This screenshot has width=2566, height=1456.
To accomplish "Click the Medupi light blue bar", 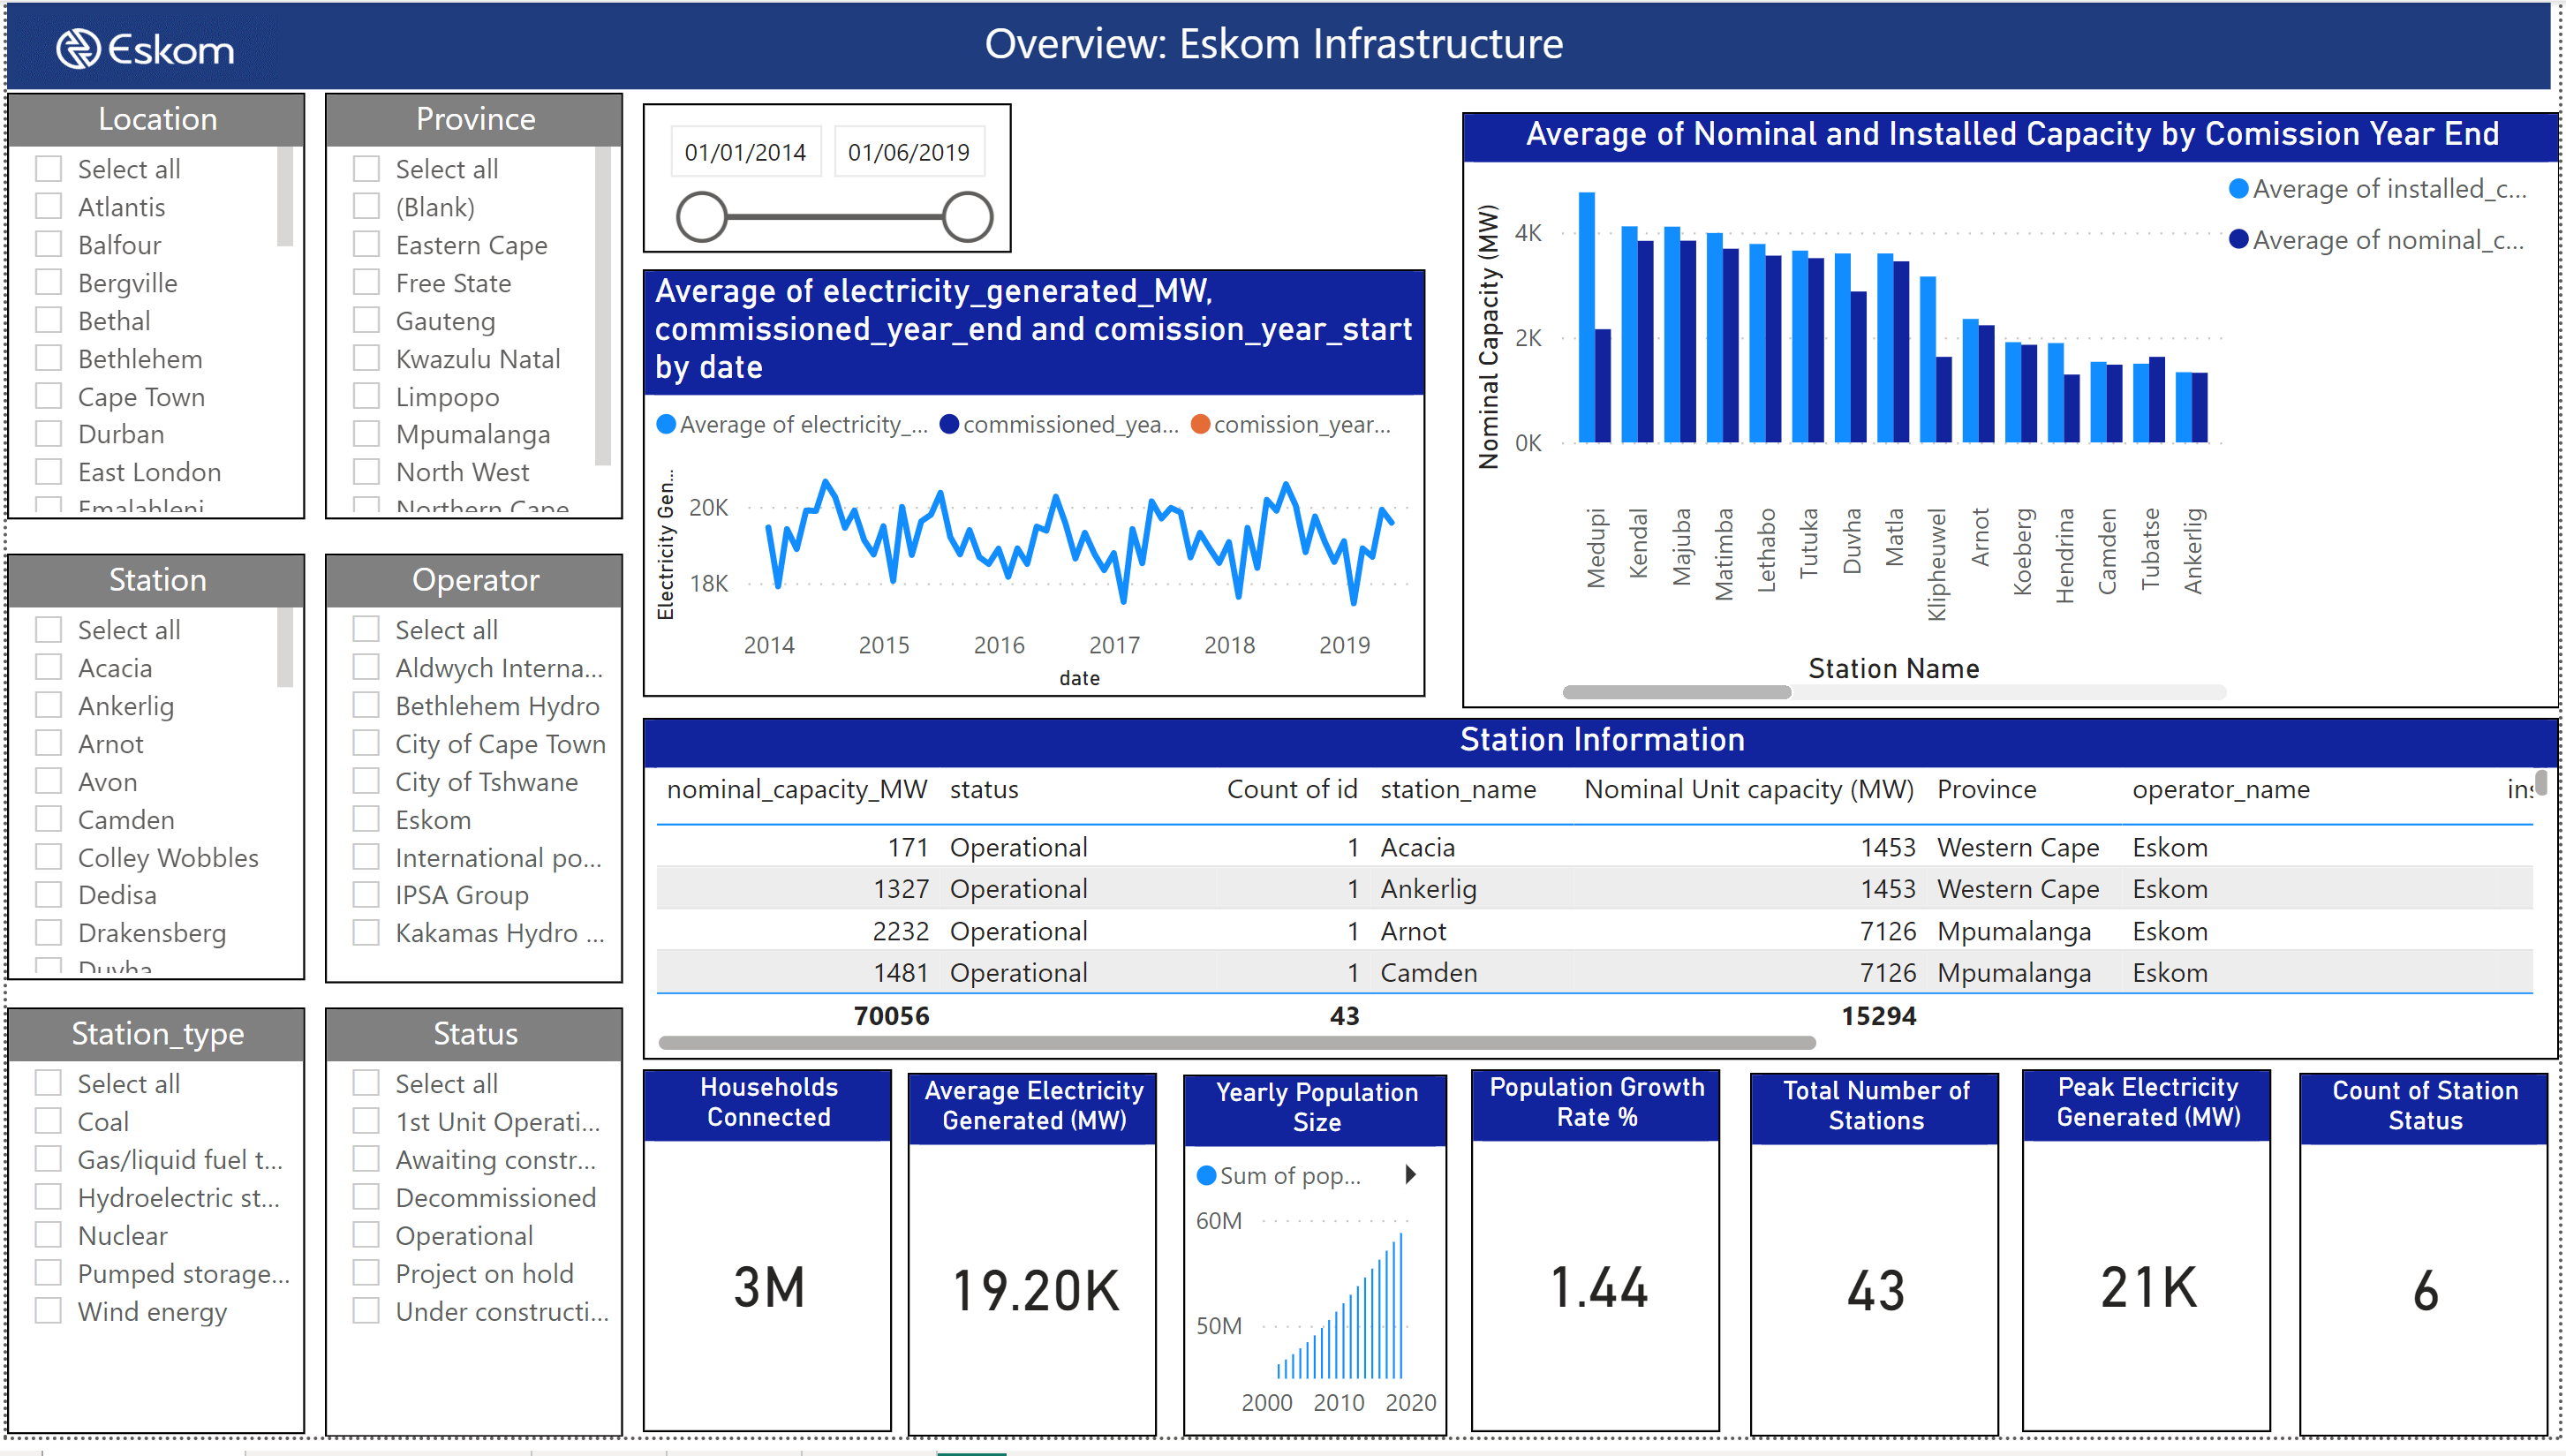I will [1586, 316].
